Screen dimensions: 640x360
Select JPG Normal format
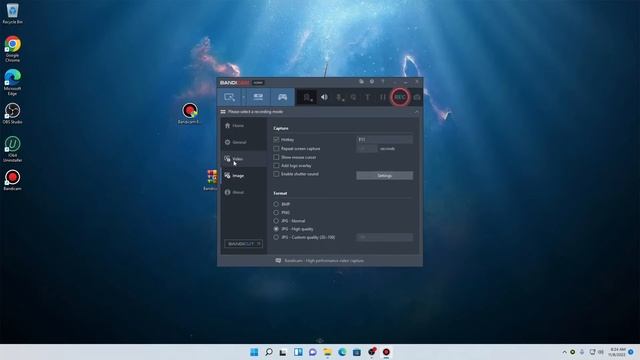click(x=276, y=221)
